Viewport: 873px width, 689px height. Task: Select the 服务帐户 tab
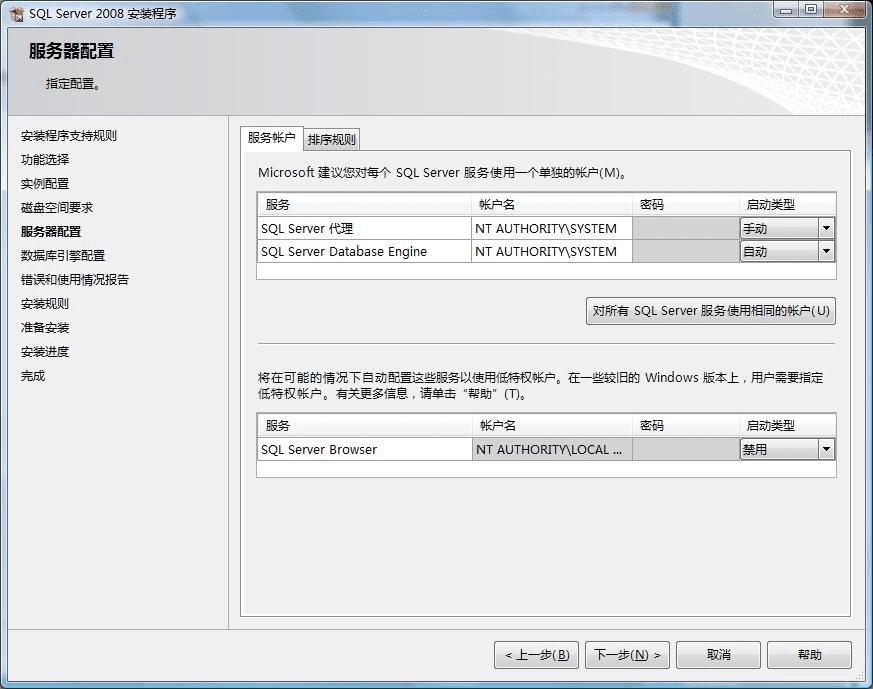pyautogui.click(x=271, y=137)
